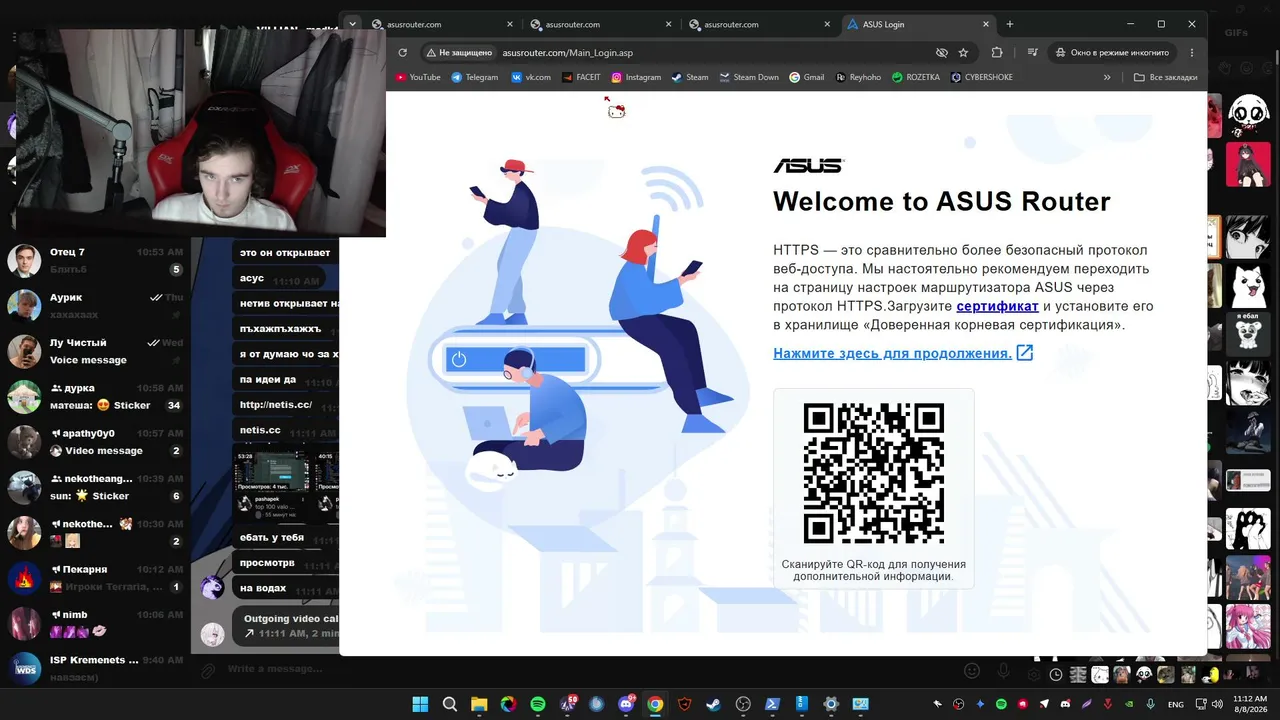Open the Telegram emoji picker smiley
Image resolution: width=1280 pixels, height=720 pixels.
[971, 670]
